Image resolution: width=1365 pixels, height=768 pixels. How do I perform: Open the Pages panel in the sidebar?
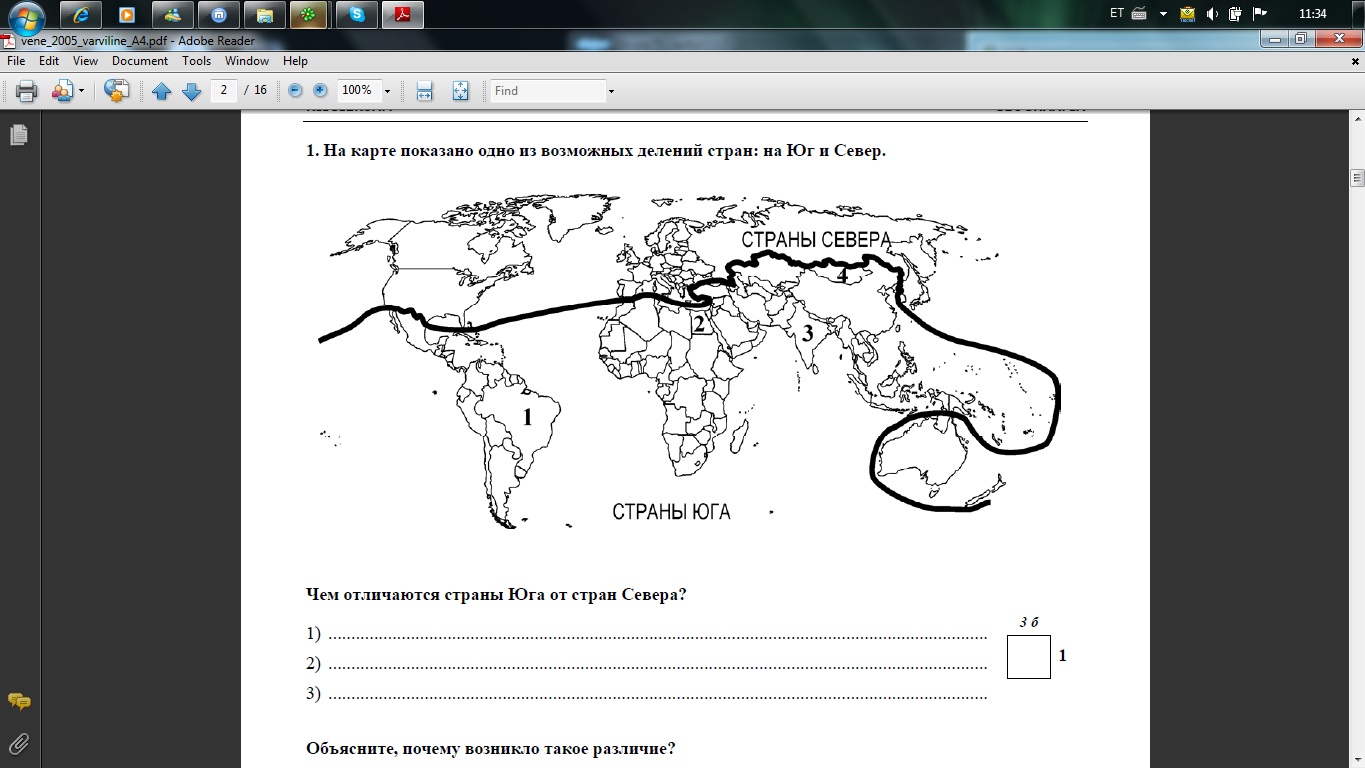pos(19,135)
